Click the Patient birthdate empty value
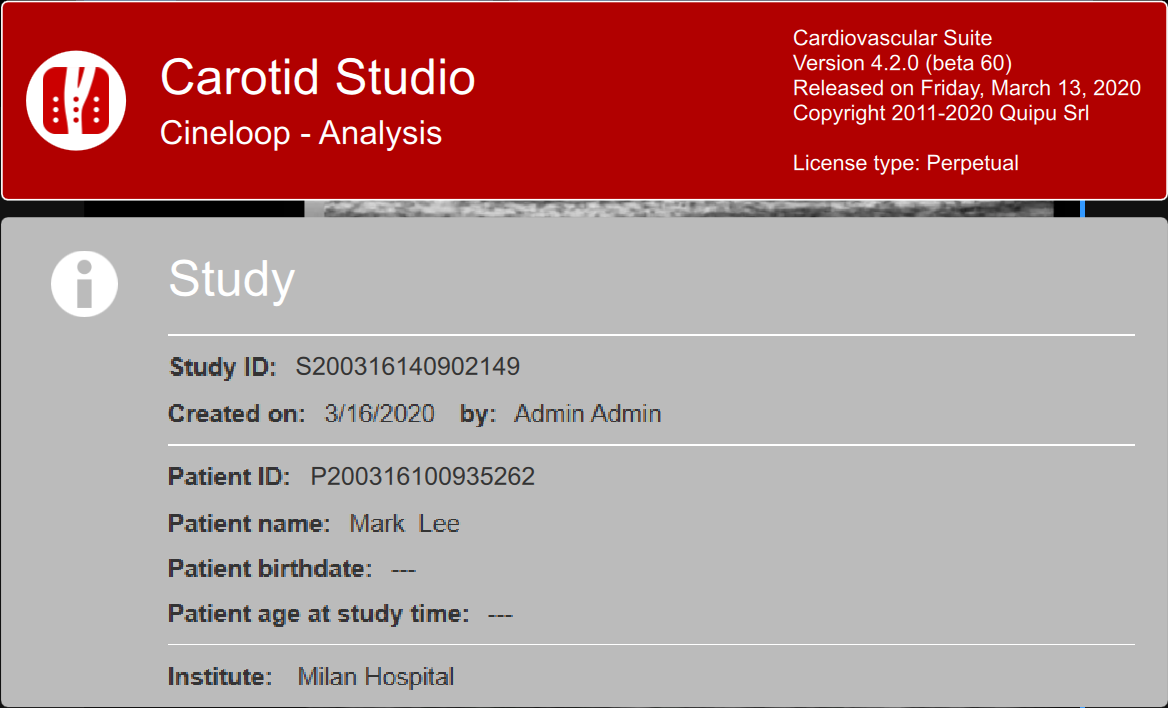Image resolution: width=1168 pixels, height=708 pixels. (403, 570)
